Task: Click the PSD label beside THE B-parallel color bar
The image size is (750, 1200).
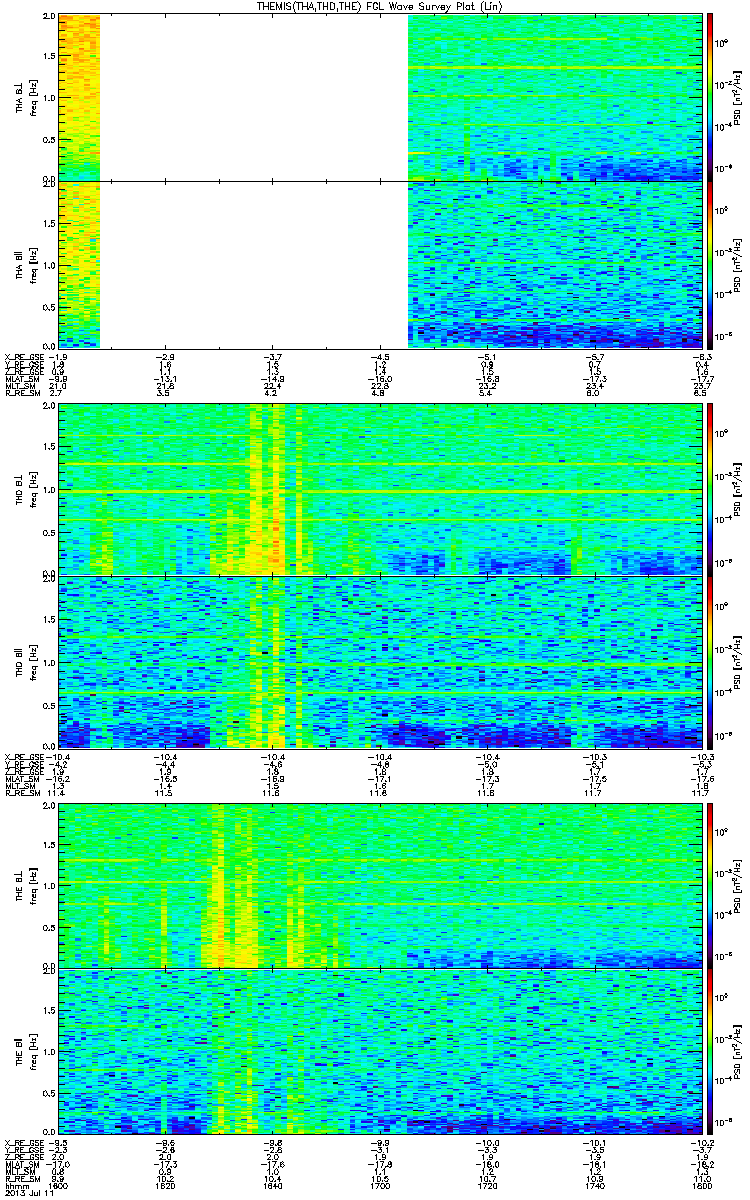Action: [737, 1051]
